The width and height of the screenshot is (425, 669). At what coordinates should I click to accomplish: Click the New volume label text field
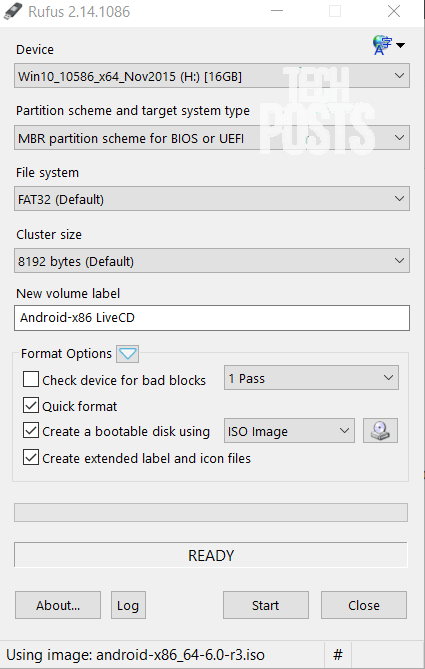click(x=212, y=318)
